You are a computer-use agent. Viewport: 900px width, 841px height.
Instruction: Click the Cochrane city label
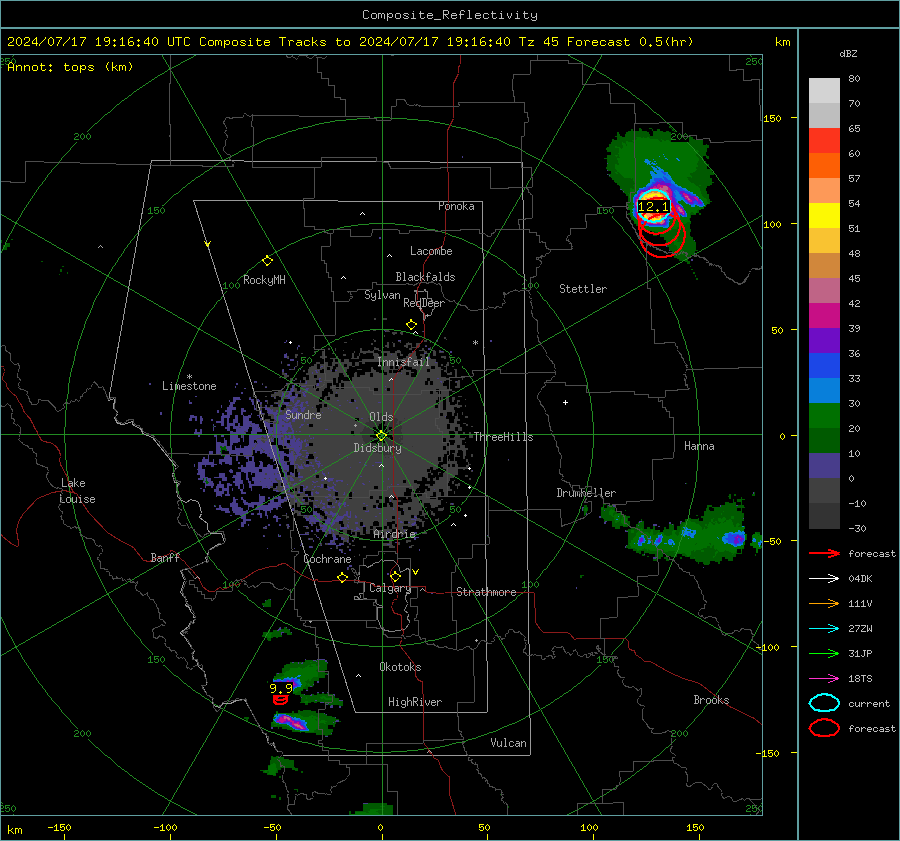(327, 559)
